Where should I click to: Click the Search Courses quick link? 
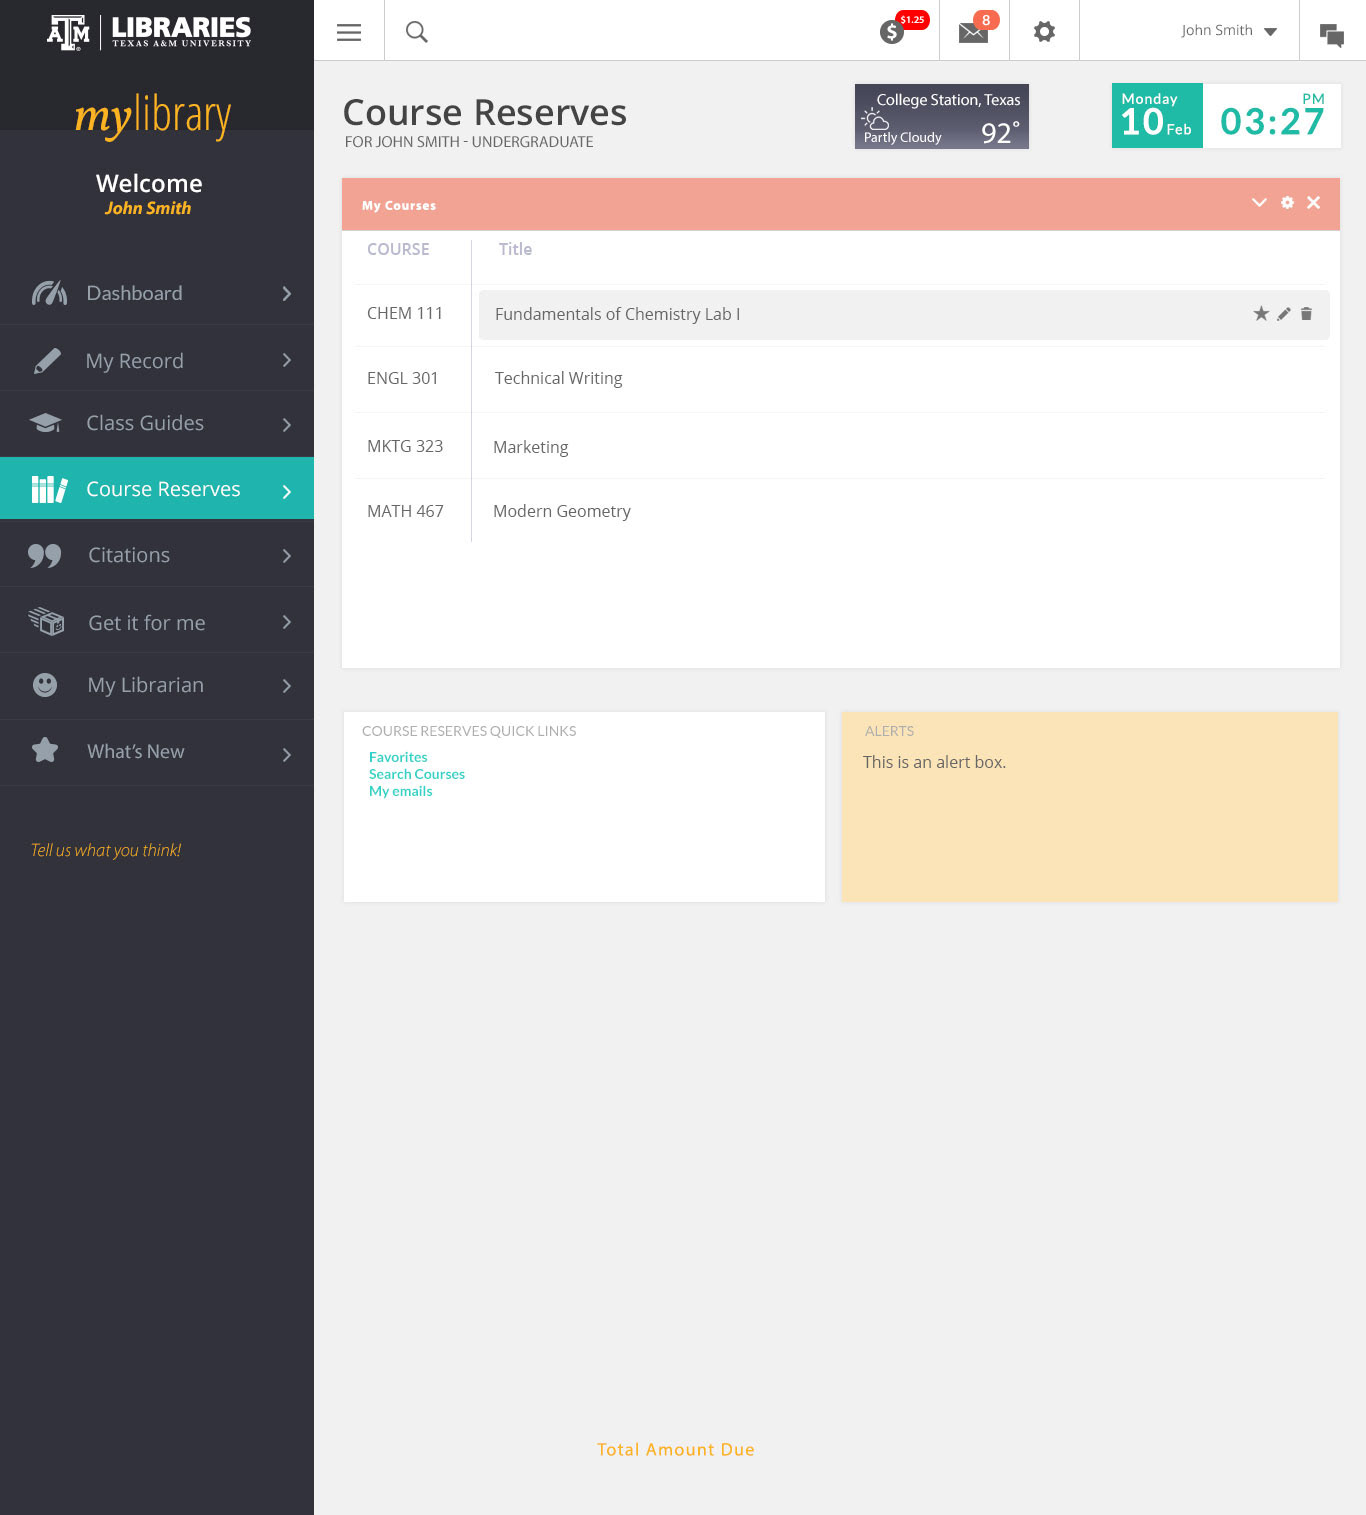coord(417,774)
